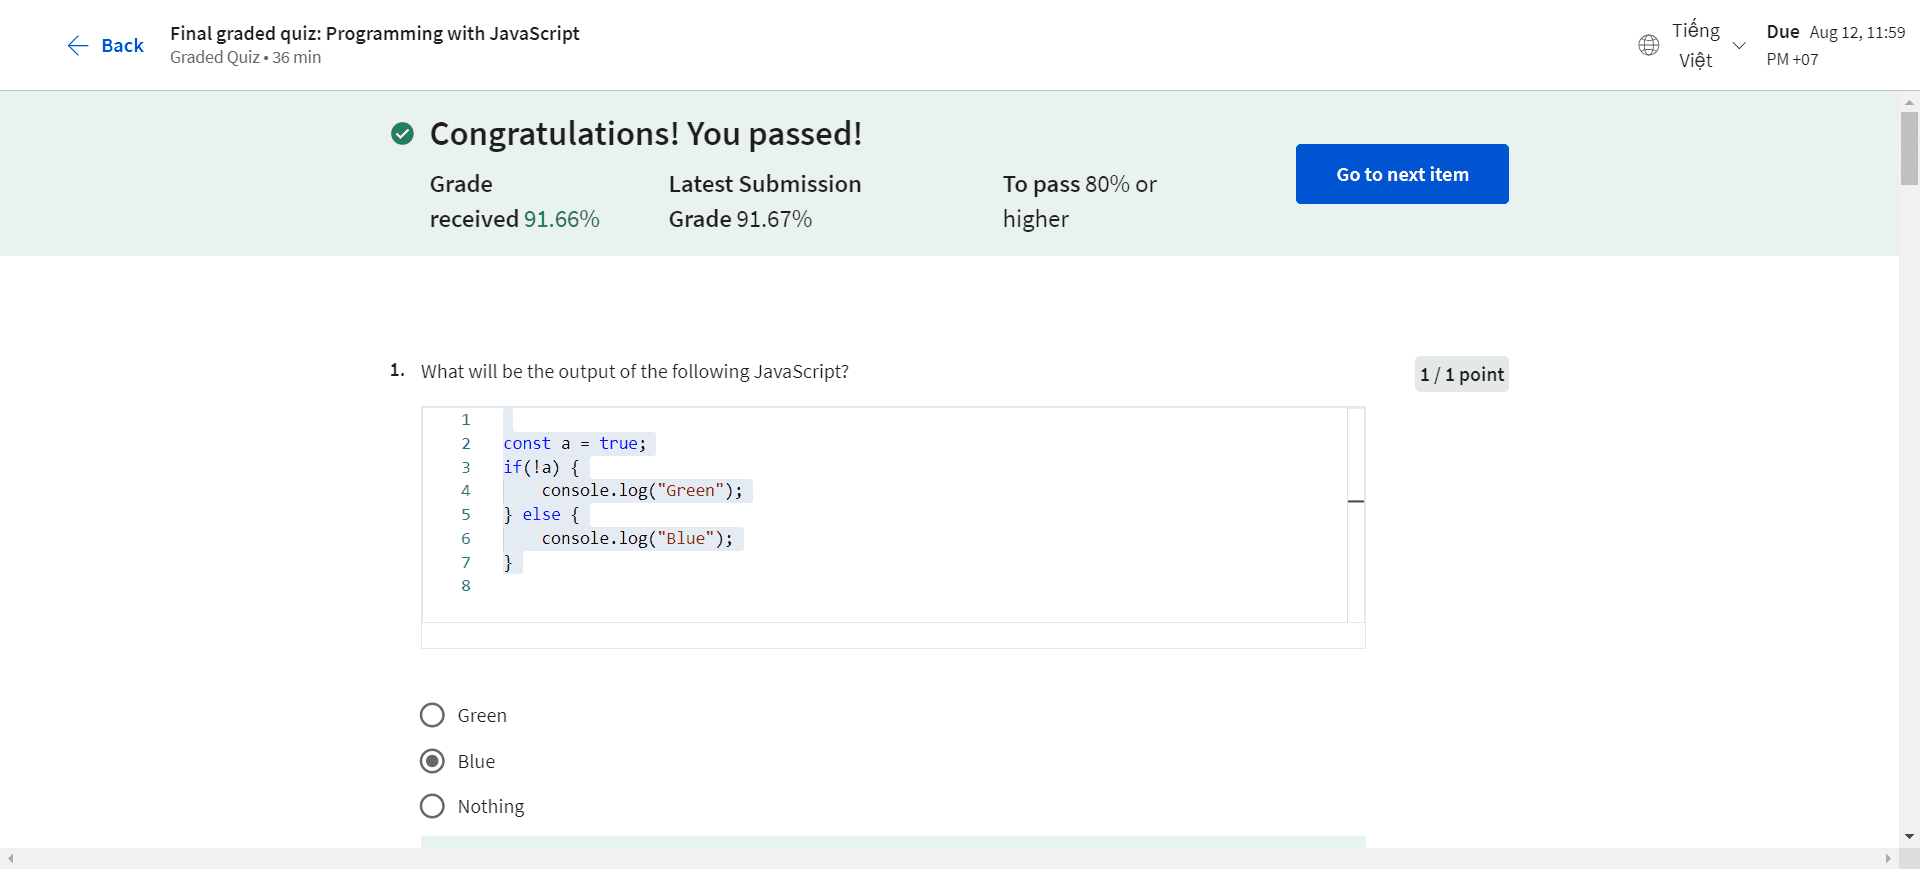Click the 'To pass 80% or higher' text
This screenshot has height=869, width=1920.
point(1080,201)
